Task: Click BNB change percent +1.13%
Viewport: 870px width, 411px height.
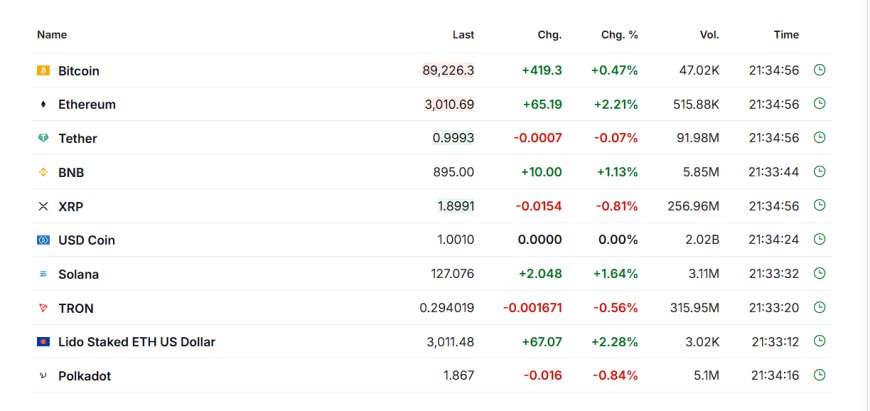Action: [x=618, y=172]
